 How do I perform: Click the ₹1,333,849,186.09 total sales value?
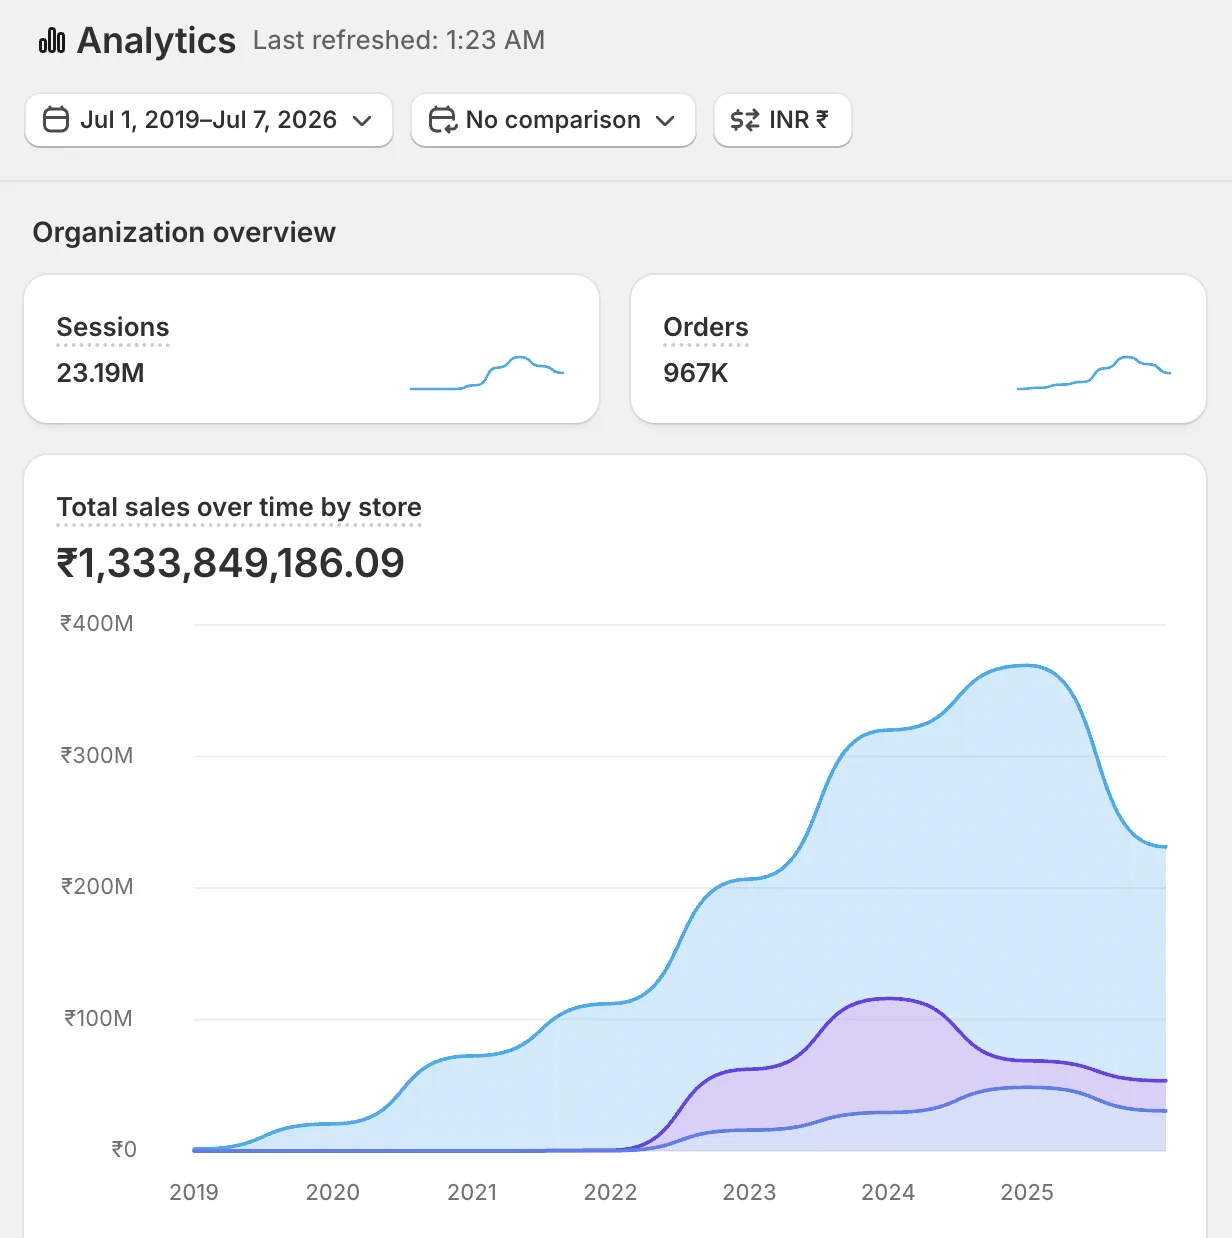point(230,563)
